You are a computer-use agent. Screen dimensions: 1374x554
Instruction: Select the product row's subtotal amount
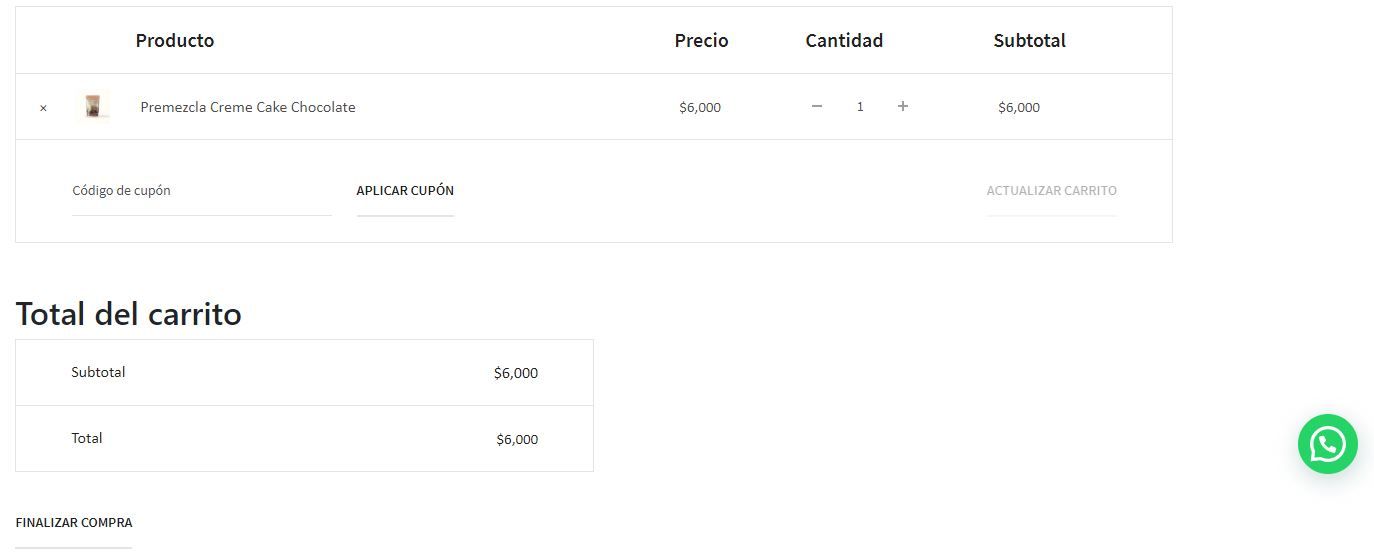(x=1019, y=108)
